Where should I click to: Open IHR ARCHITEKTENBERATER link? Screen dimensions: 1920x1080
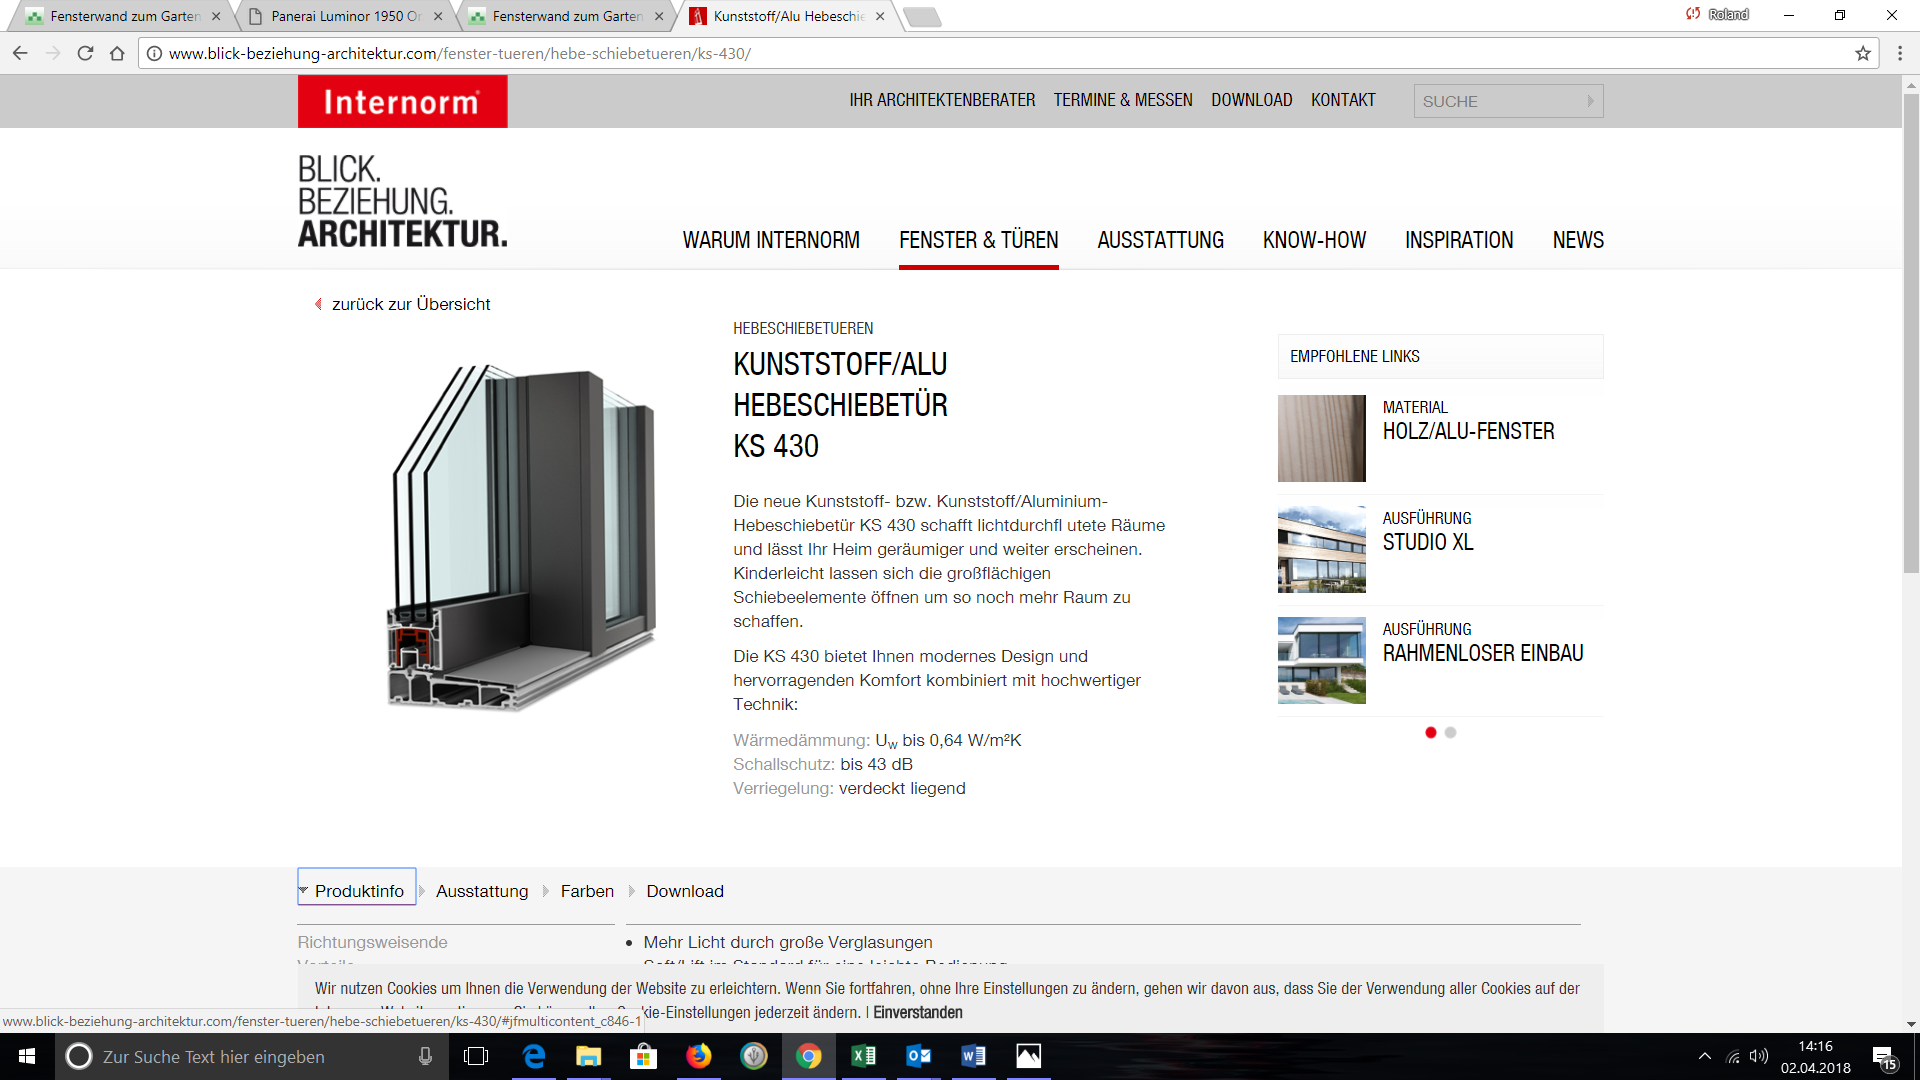click(942, 100)
